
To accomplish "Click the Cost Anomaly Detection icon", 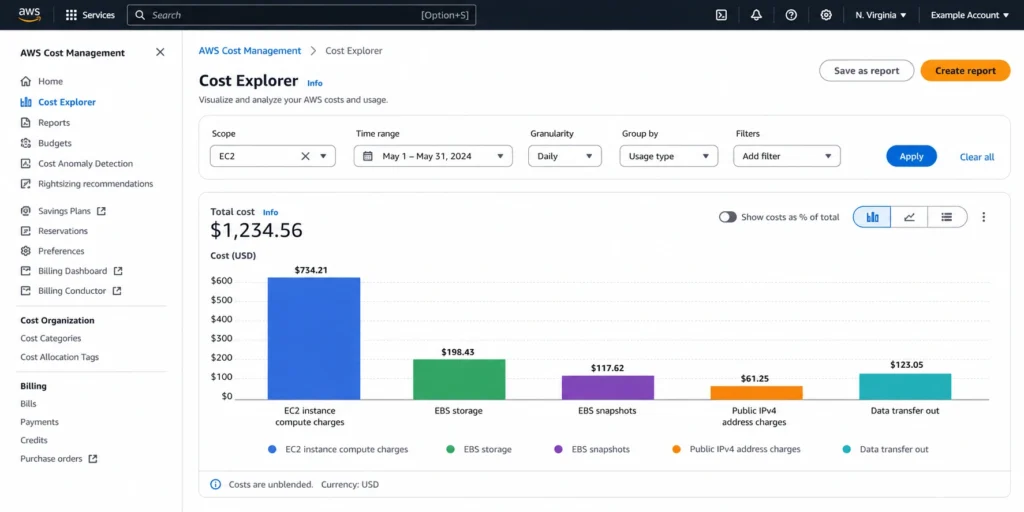I will 26,164.
